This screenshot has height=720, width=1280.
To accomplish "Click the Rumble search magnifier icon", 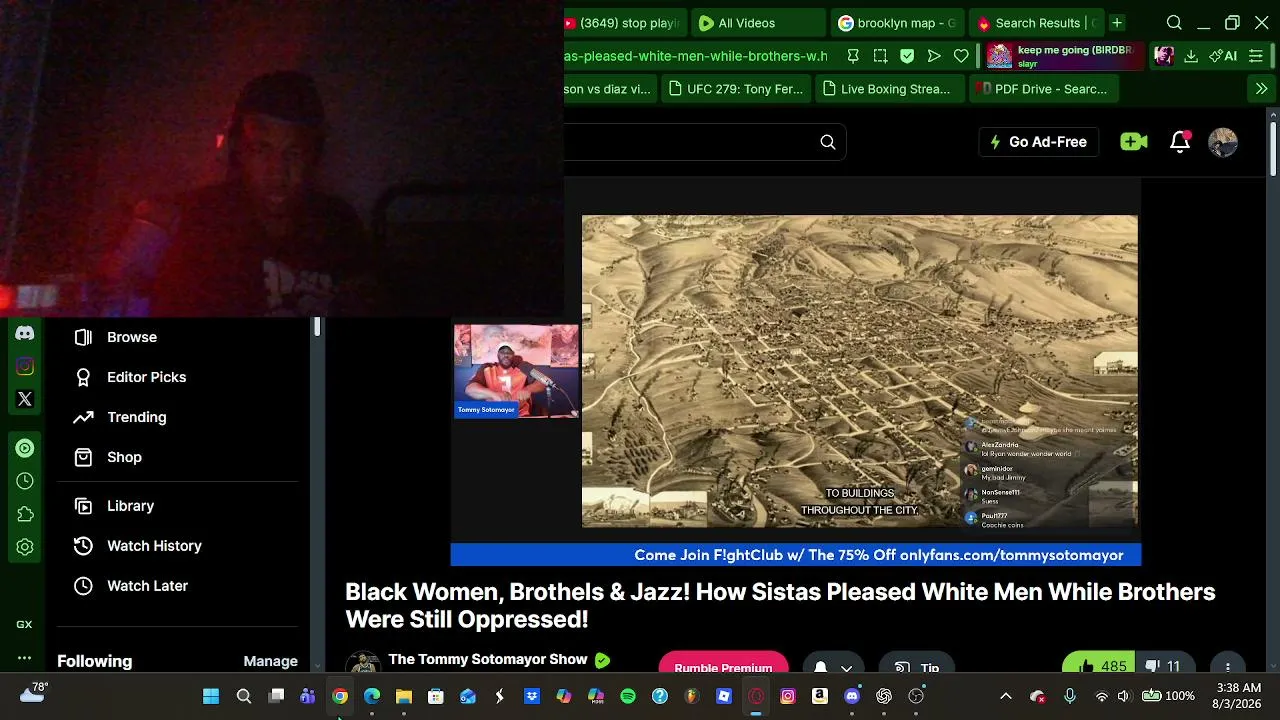I will tap(828, 142).
